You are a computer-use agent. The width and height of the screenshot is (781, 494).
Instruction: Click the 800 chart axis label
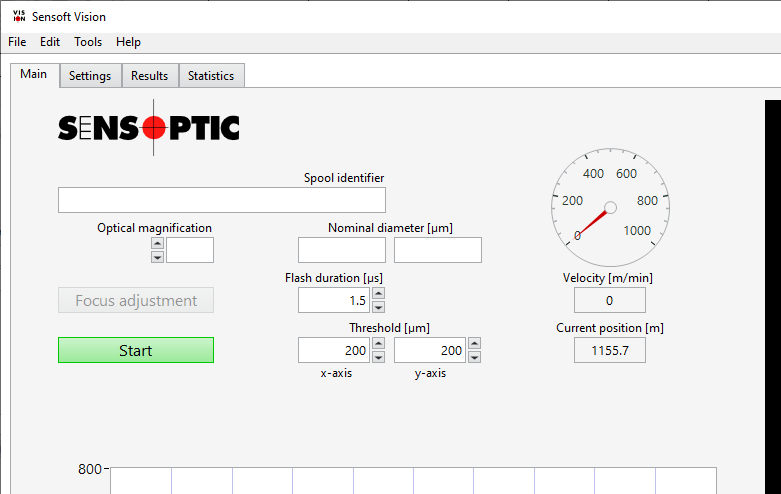[x=90, y=469]
